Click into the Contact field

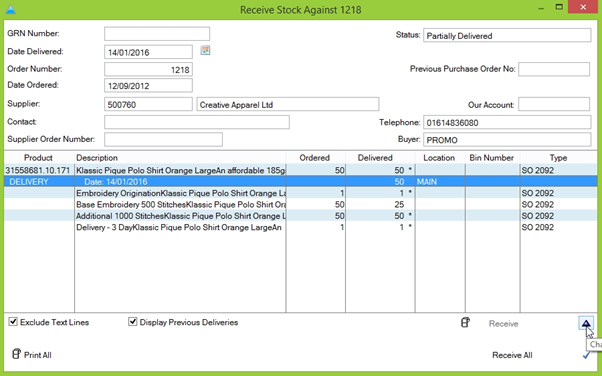197,122
